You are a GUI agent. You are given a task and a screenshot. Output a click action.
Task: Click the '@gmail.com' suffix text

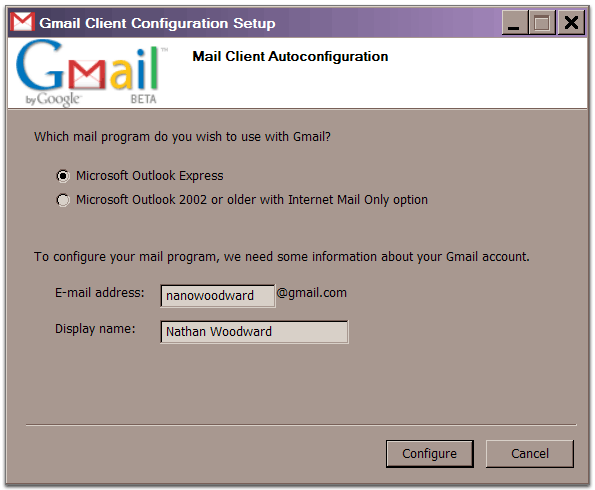(x=312, y=293)
